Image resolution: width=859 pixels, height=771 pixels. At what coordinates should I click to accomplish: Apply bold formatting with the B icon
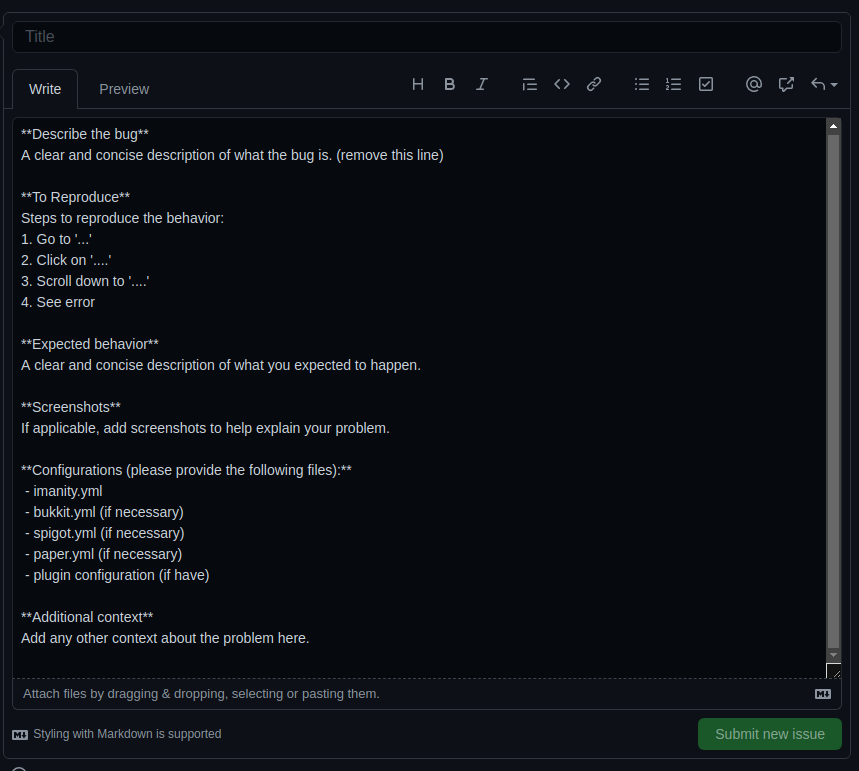point(450,84)
